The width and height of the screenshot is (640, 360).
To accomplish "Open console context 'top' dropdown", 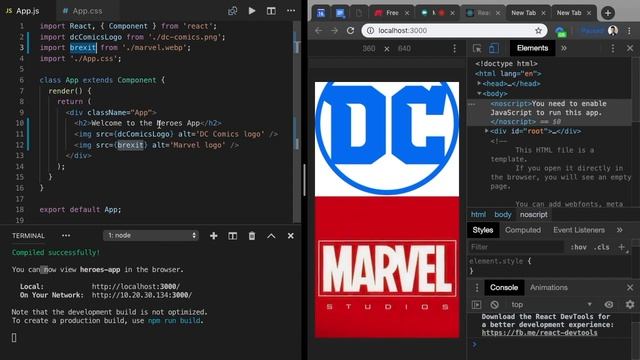I will [x=551, y=305].
